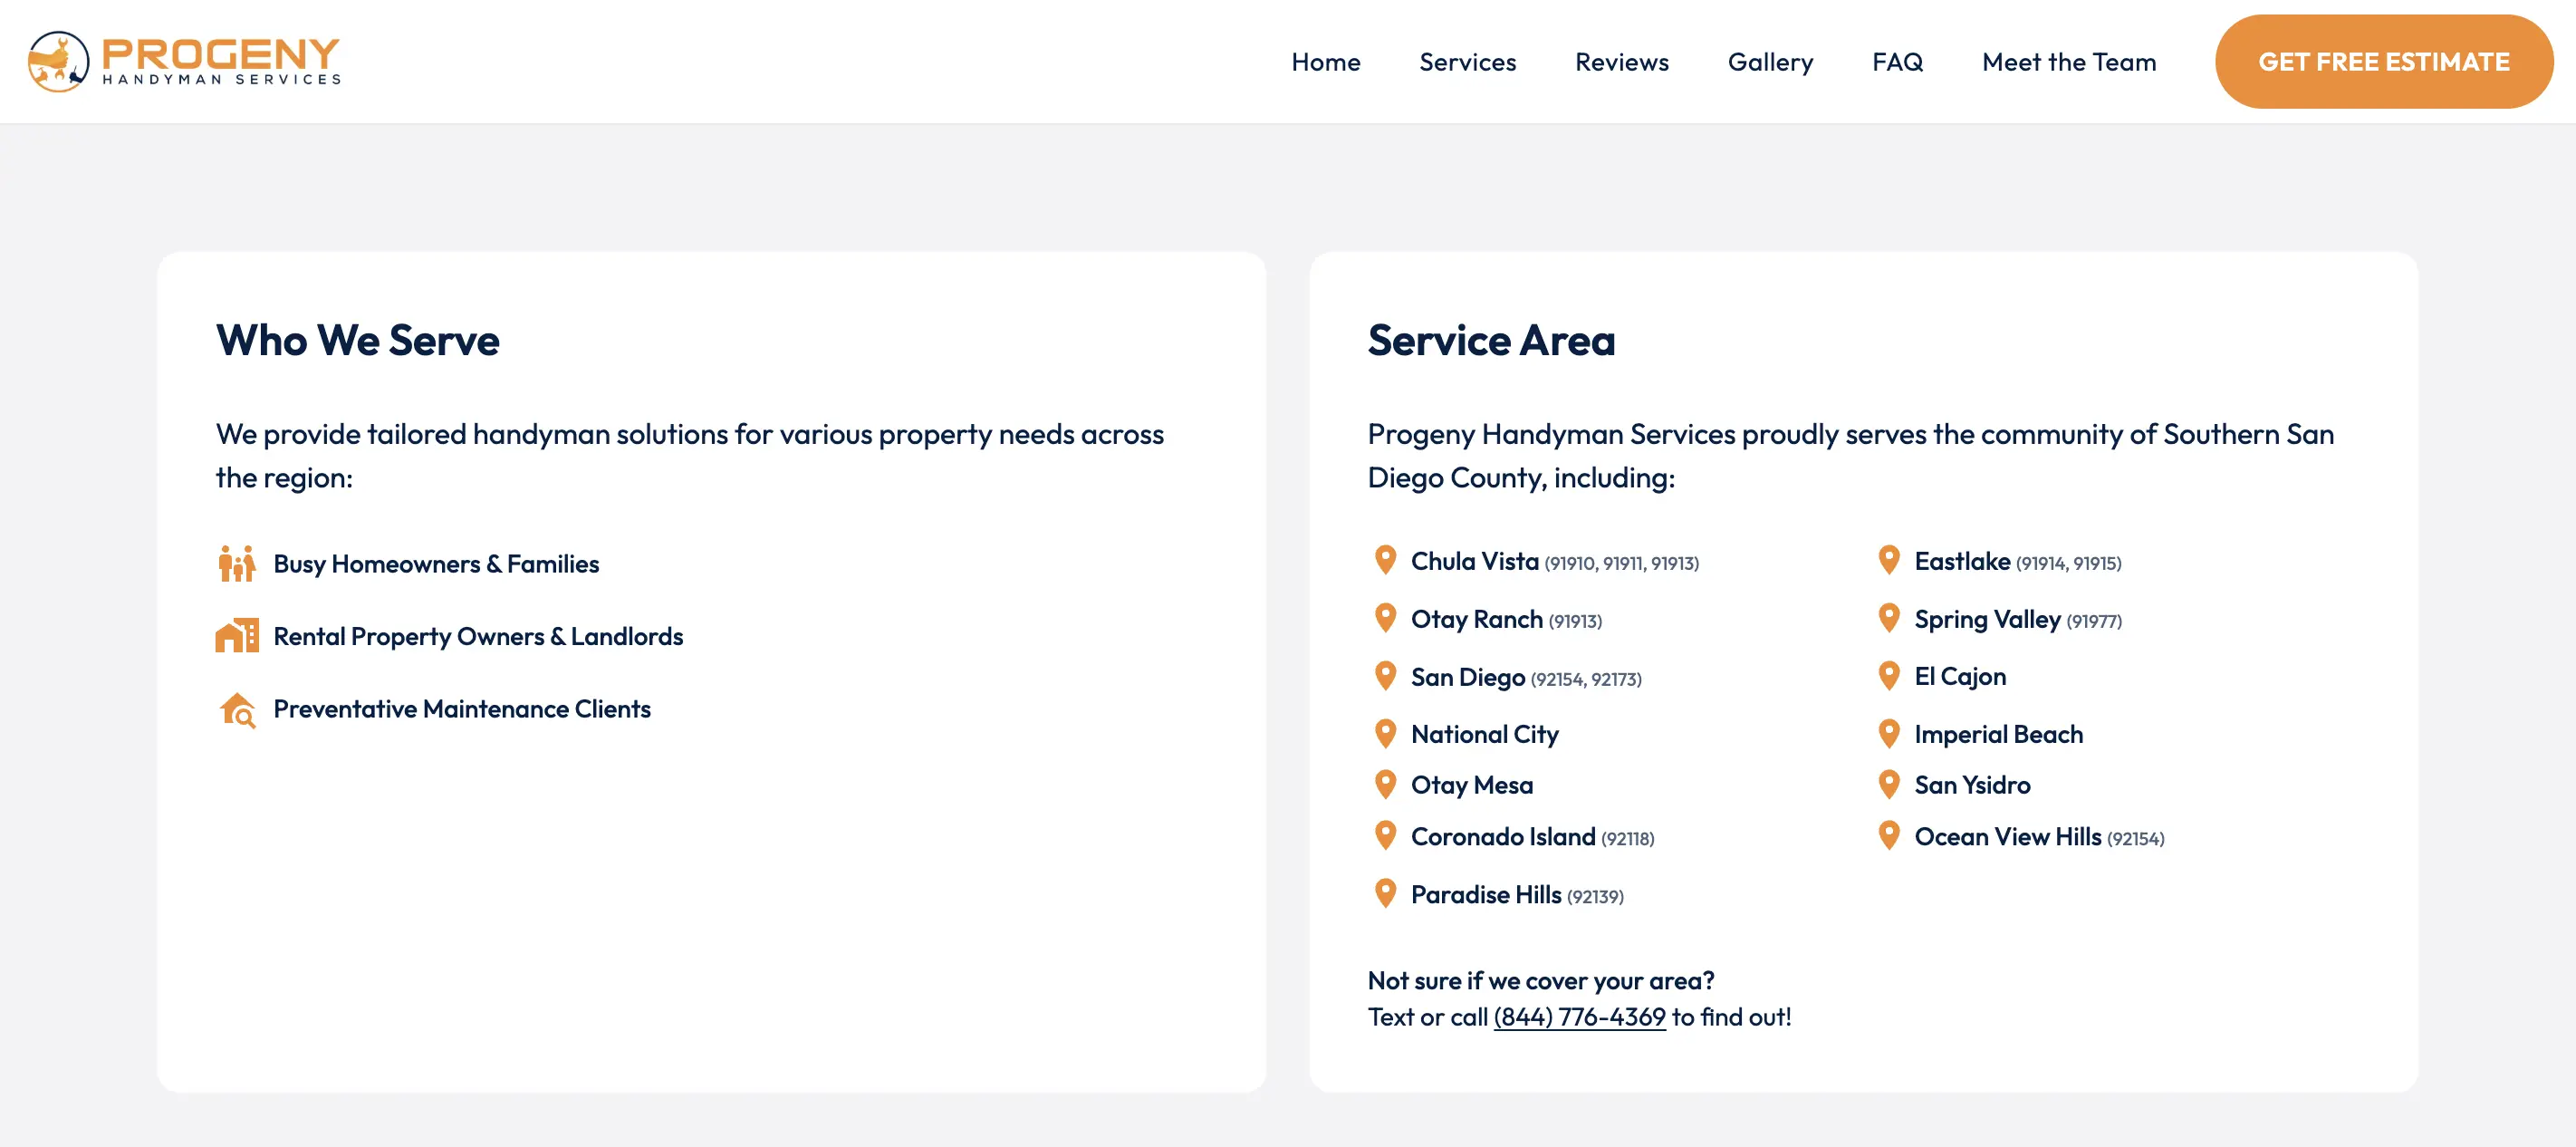Screen dimensions: 2576x1147
Task: Click the Otay Ranch location text
Action: click(1476, 619)
